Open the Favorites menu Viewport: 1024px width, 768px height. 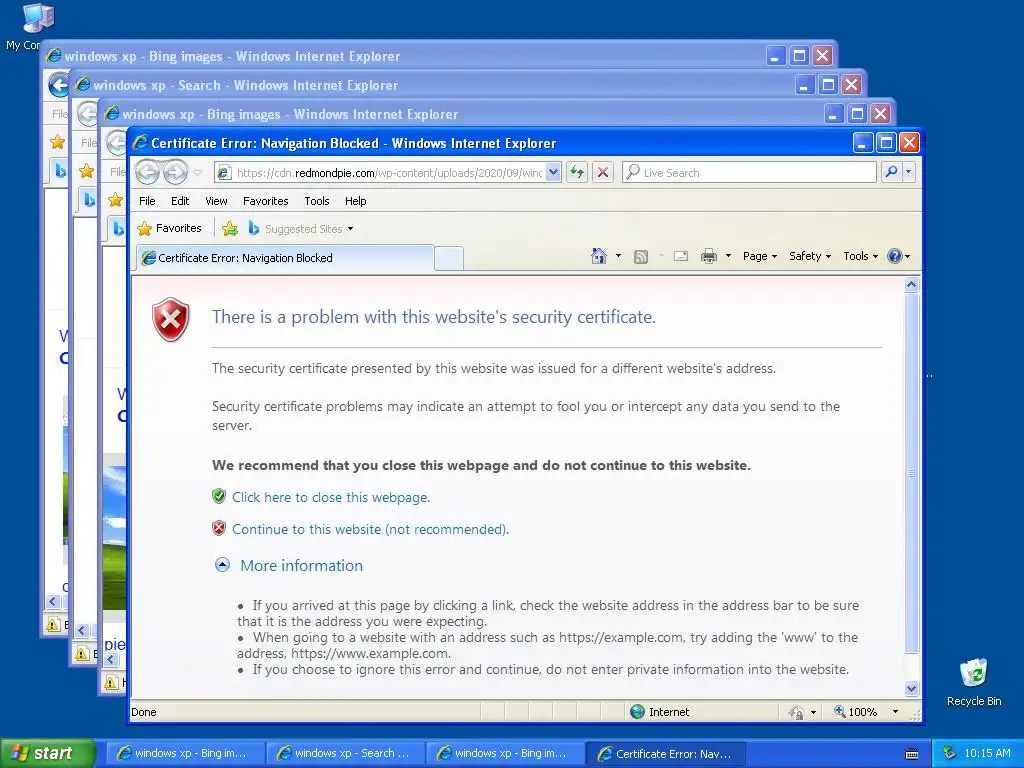(x=265, y=201)
